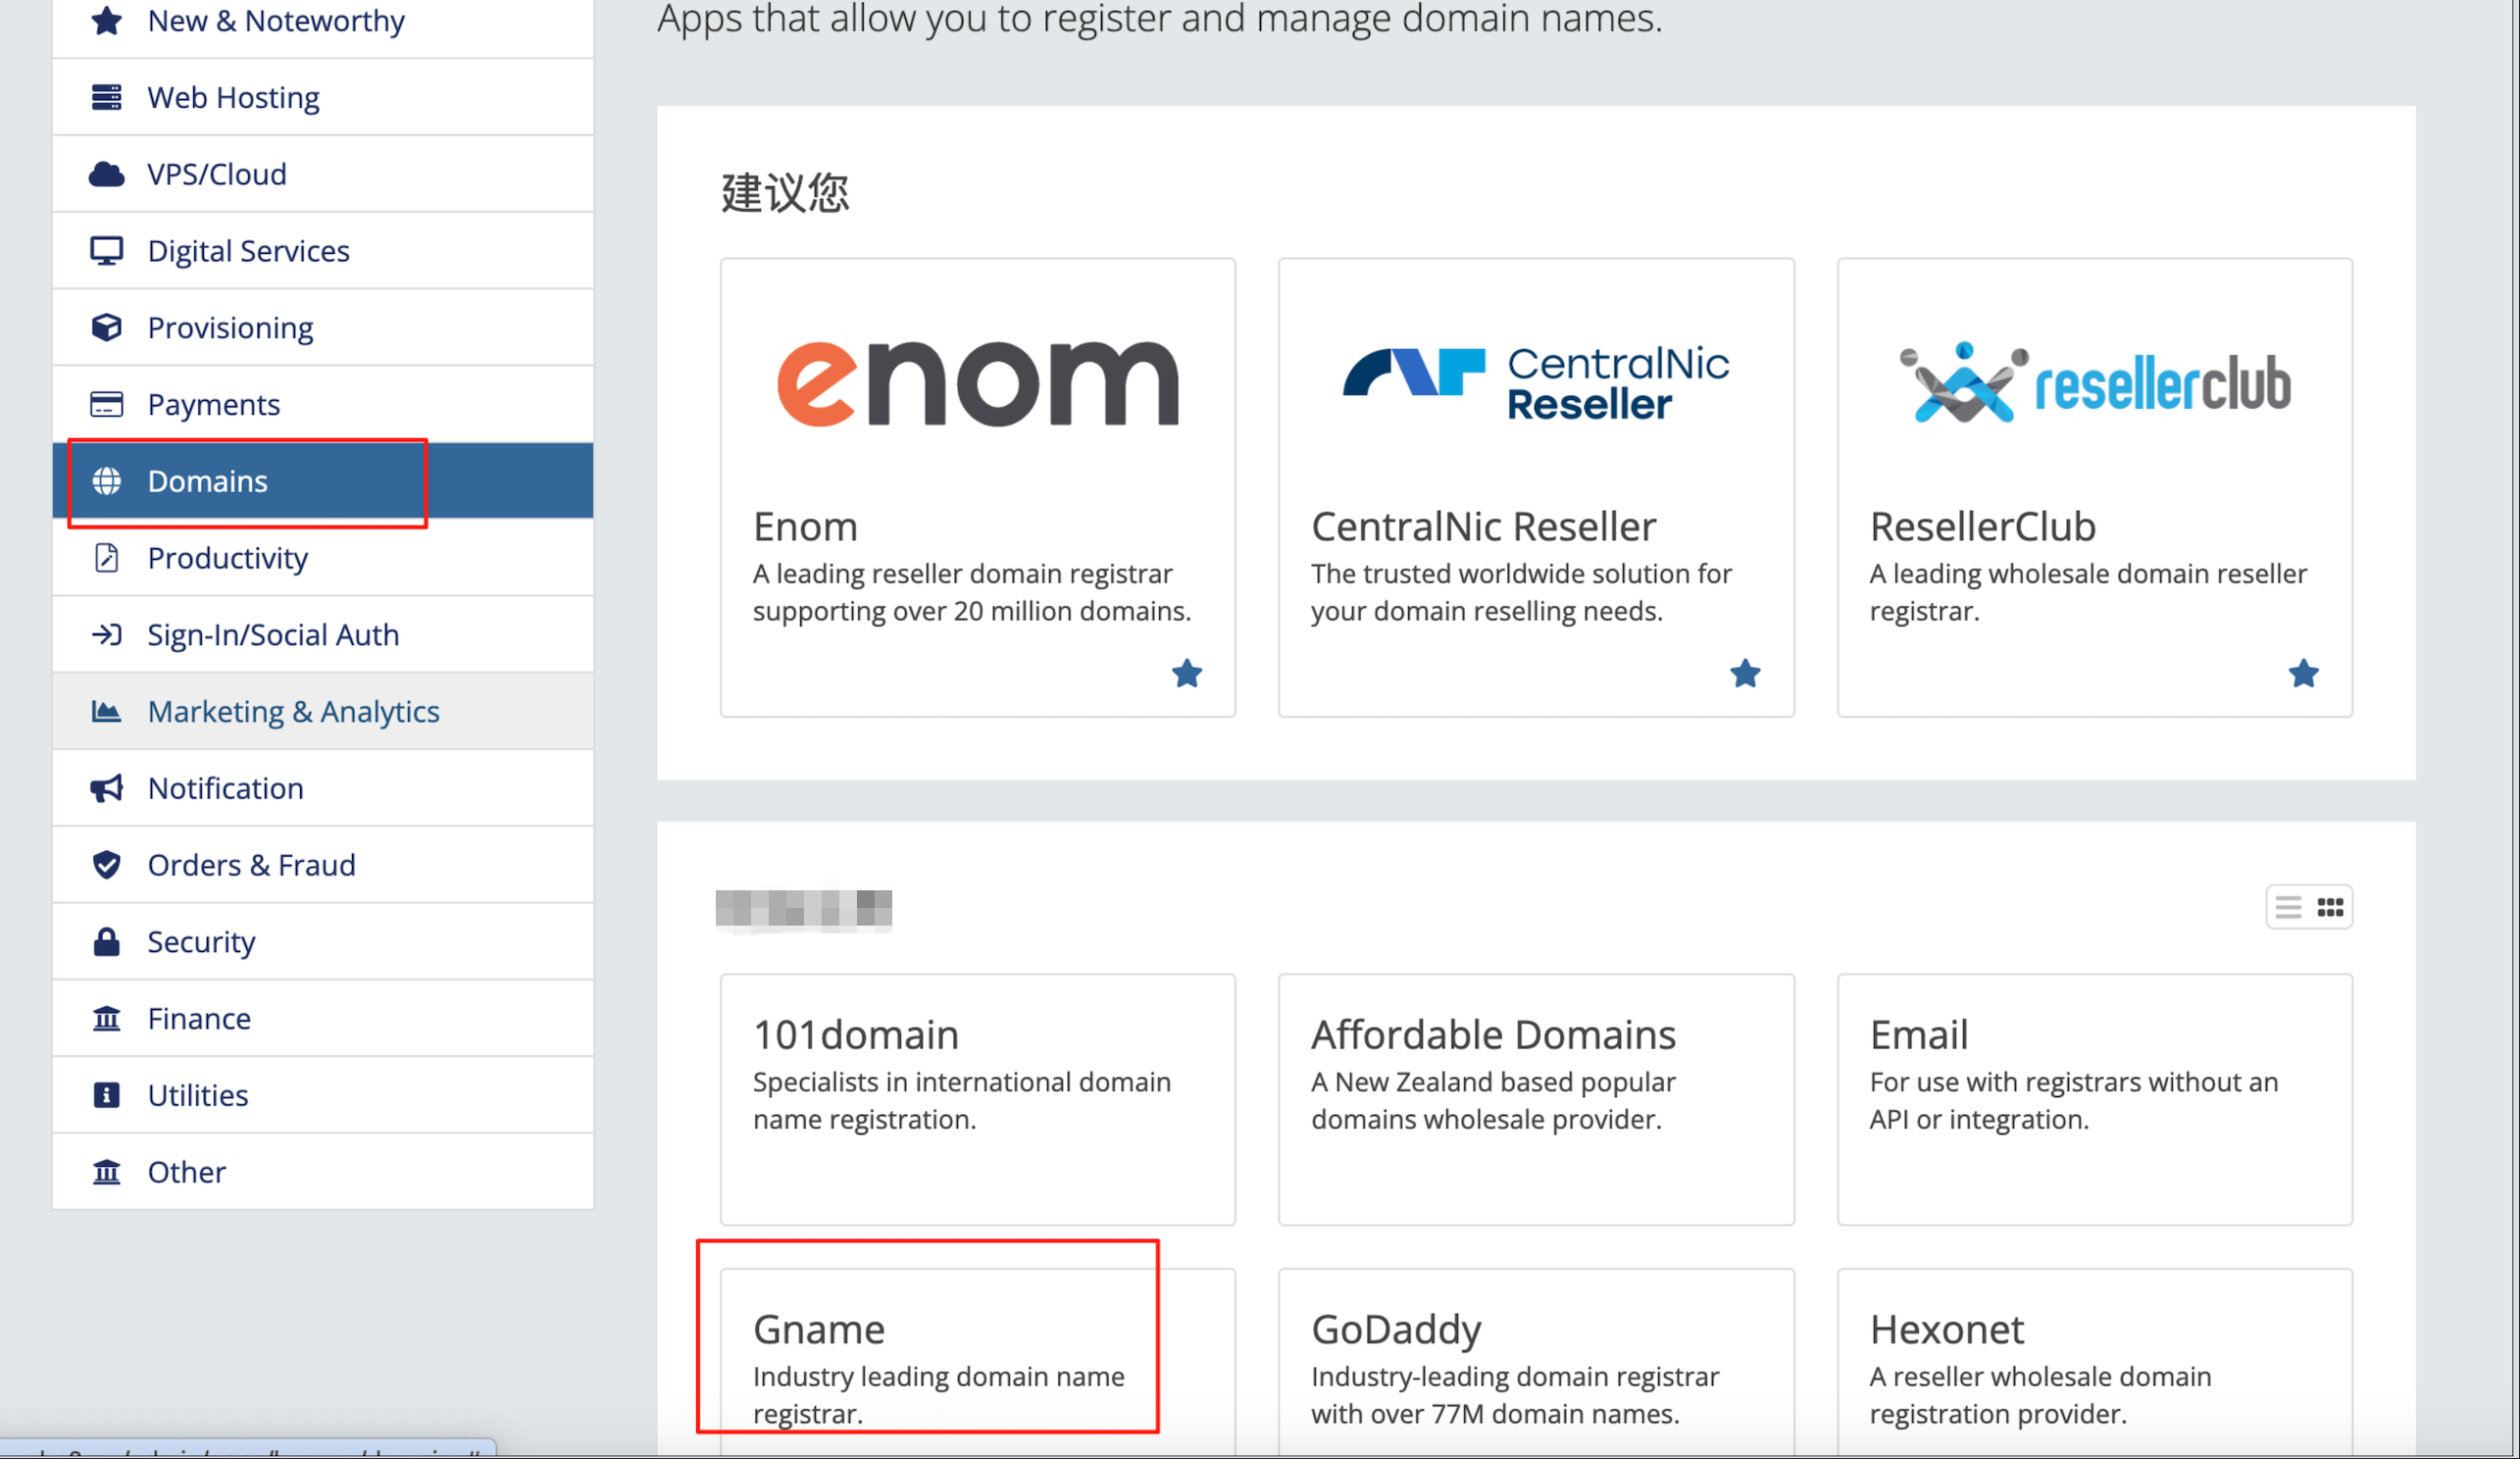Switch to grid view layout
The height and width of the screenshot is (1459, 2520).
(x=2330, y=907)
